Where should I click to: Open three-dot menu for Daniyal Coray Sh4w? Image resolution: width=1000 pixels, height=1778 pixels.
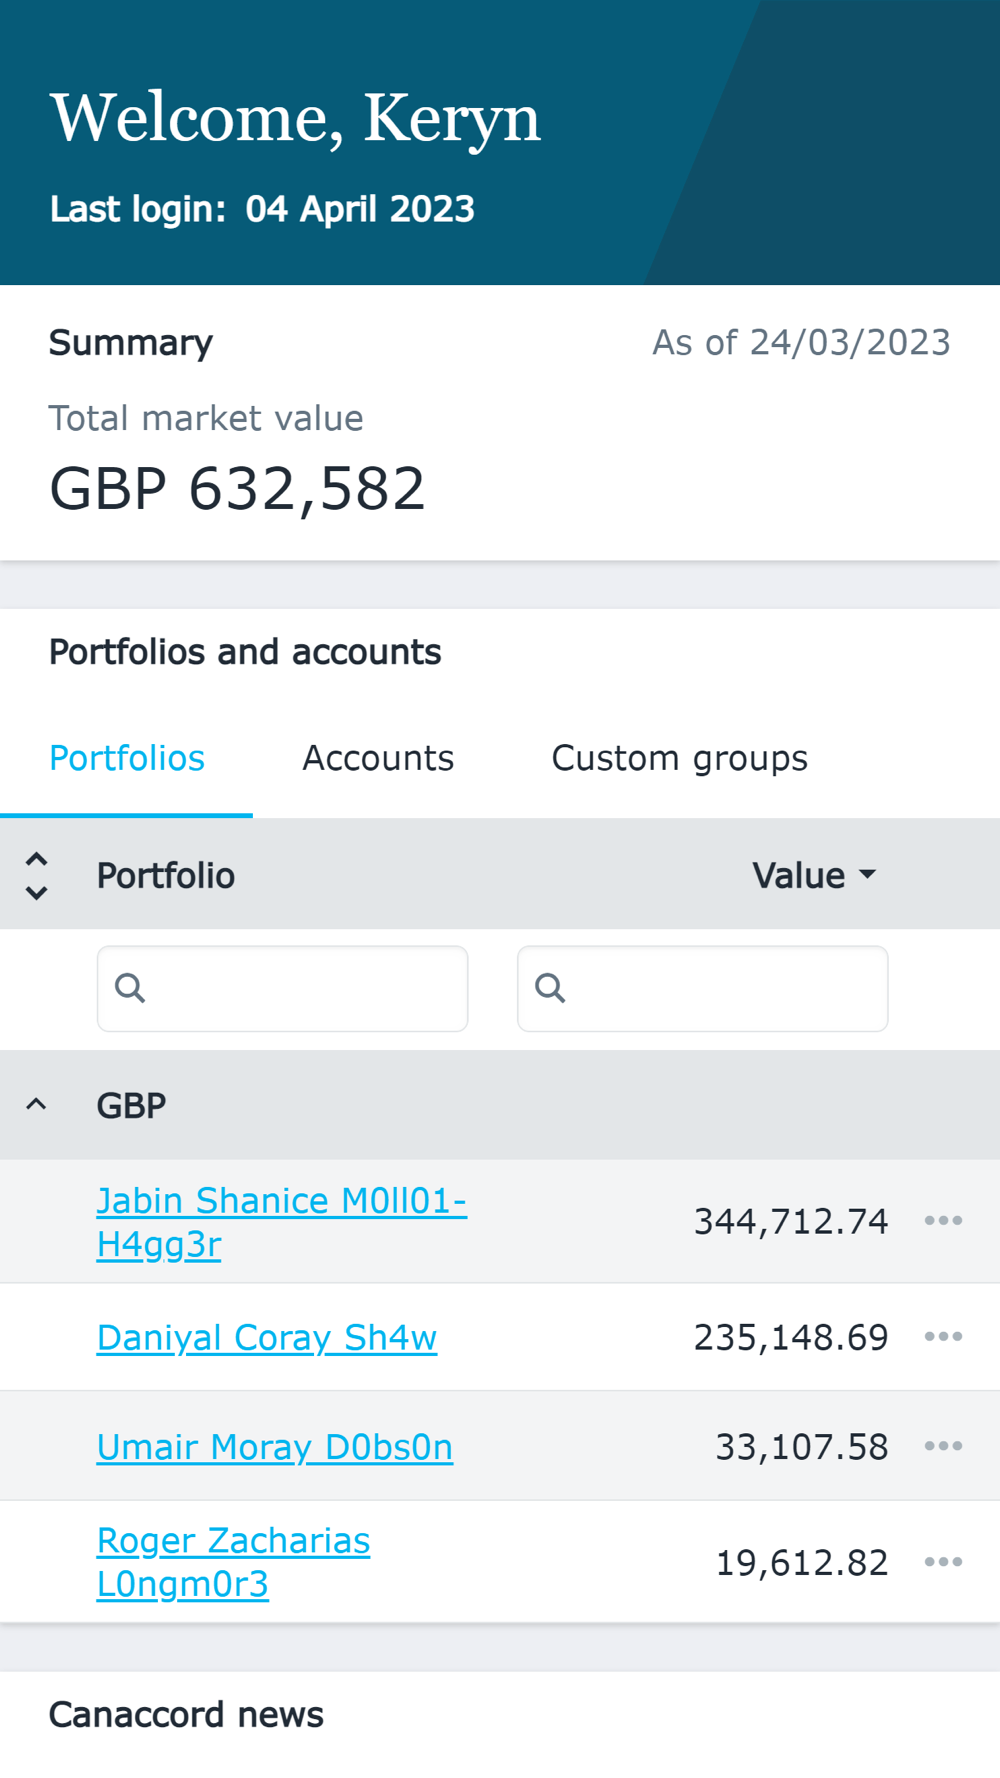pos(943,1337)
